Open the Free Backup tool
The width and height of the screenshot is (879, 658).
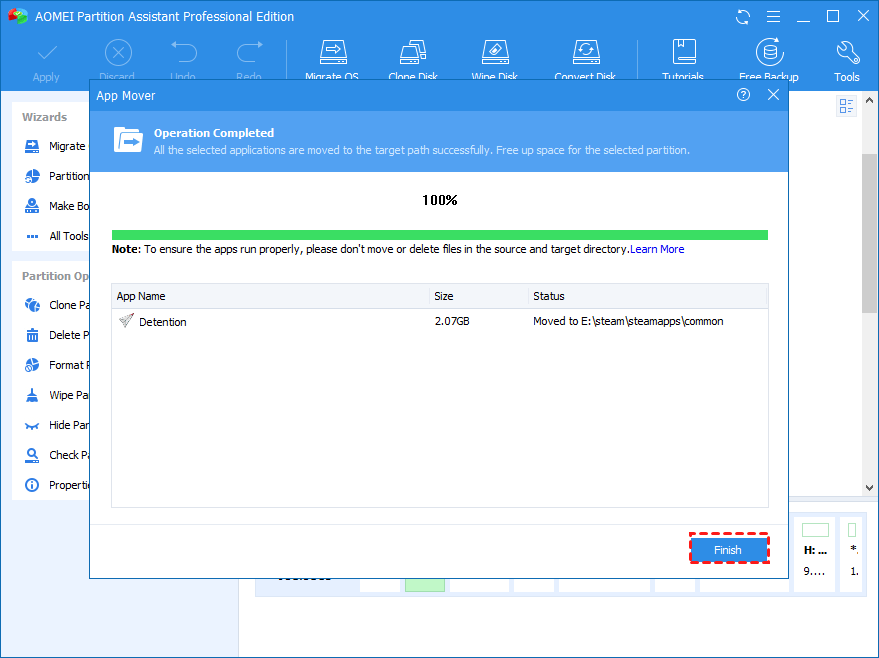769,59
